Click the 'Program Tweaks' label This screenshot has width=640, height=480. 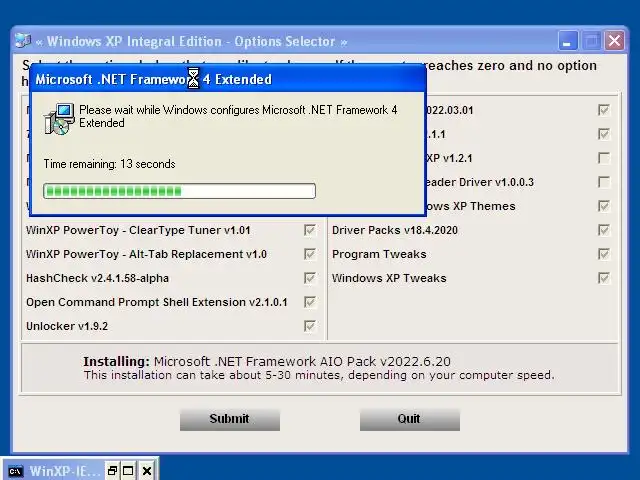tap(379, 254)
